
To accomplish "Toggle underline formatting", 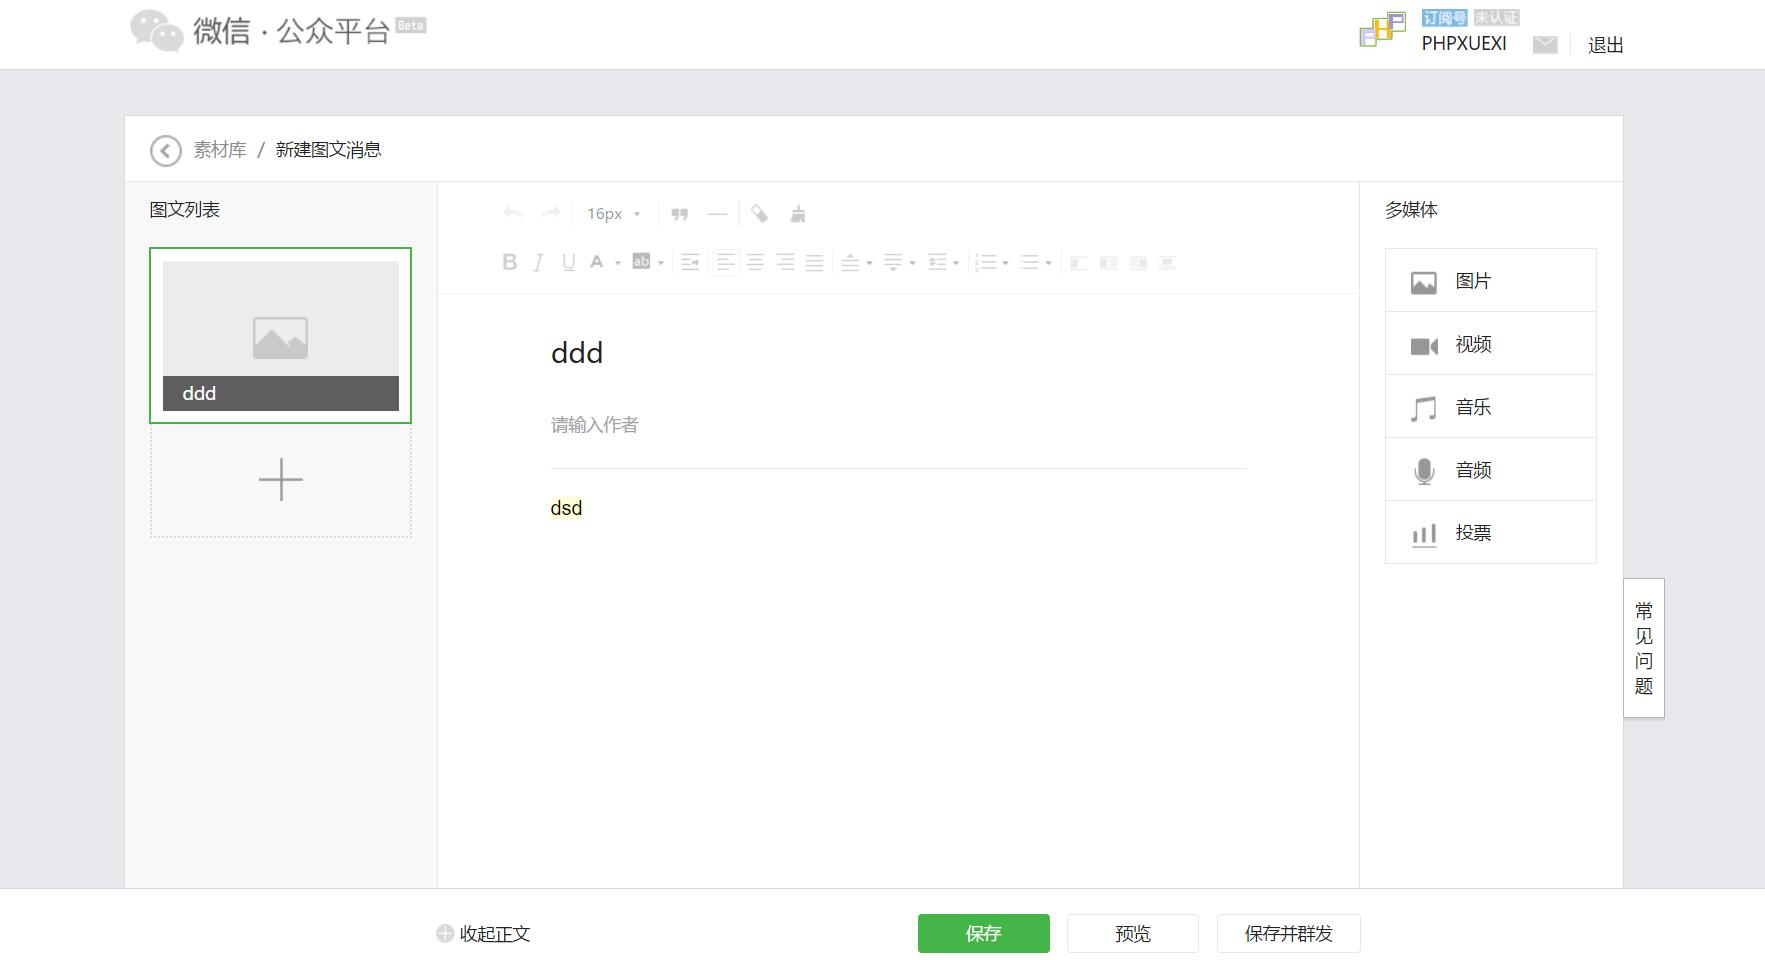I will [x=567, y=262].
